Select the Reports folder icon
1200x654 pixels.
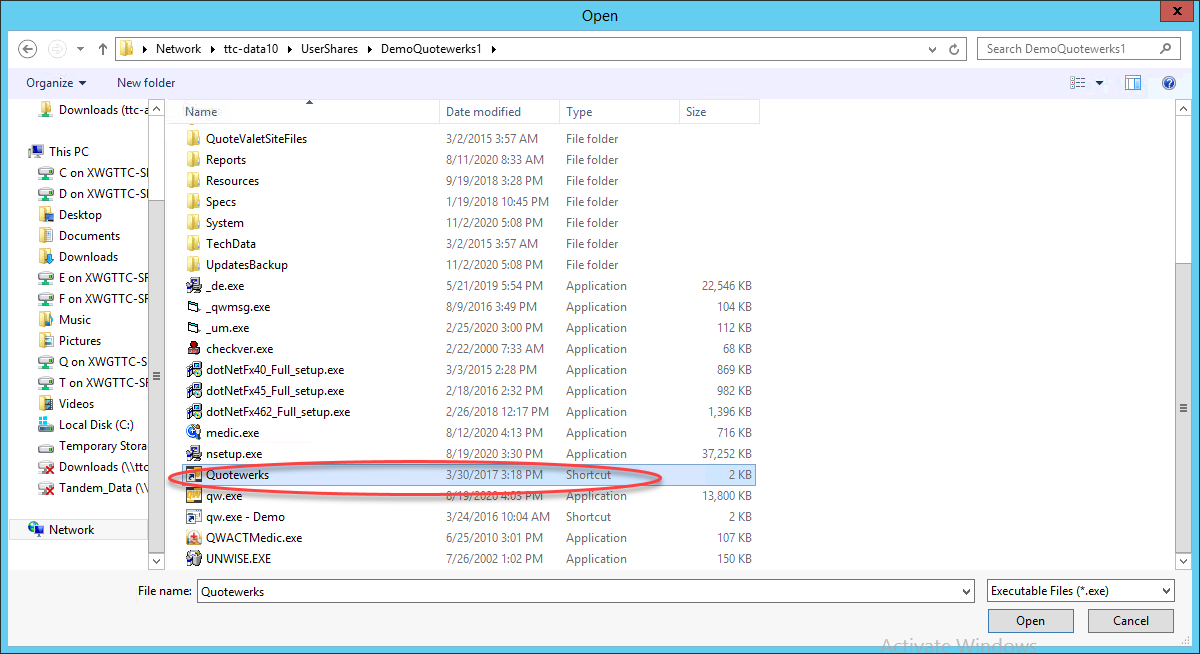[x=194, y=160]
